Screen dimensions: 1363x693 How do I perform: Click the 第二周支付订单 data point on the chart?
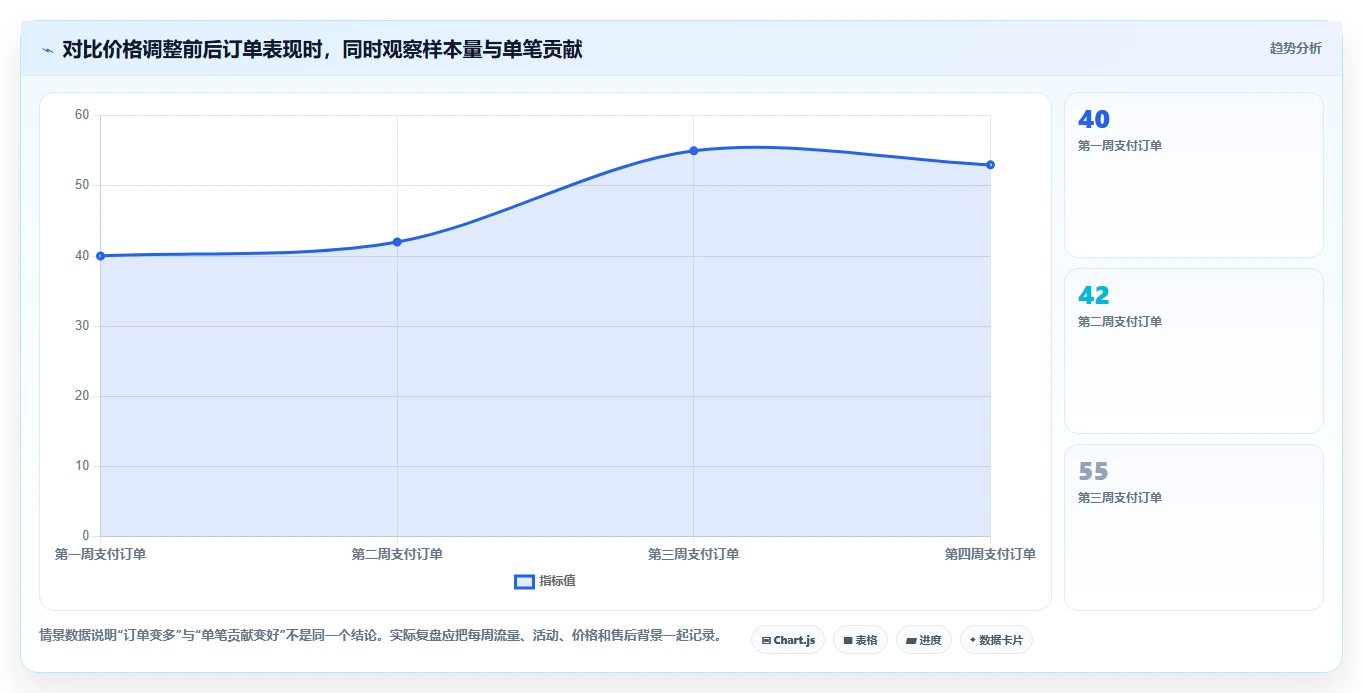click(x=397, y=242)
